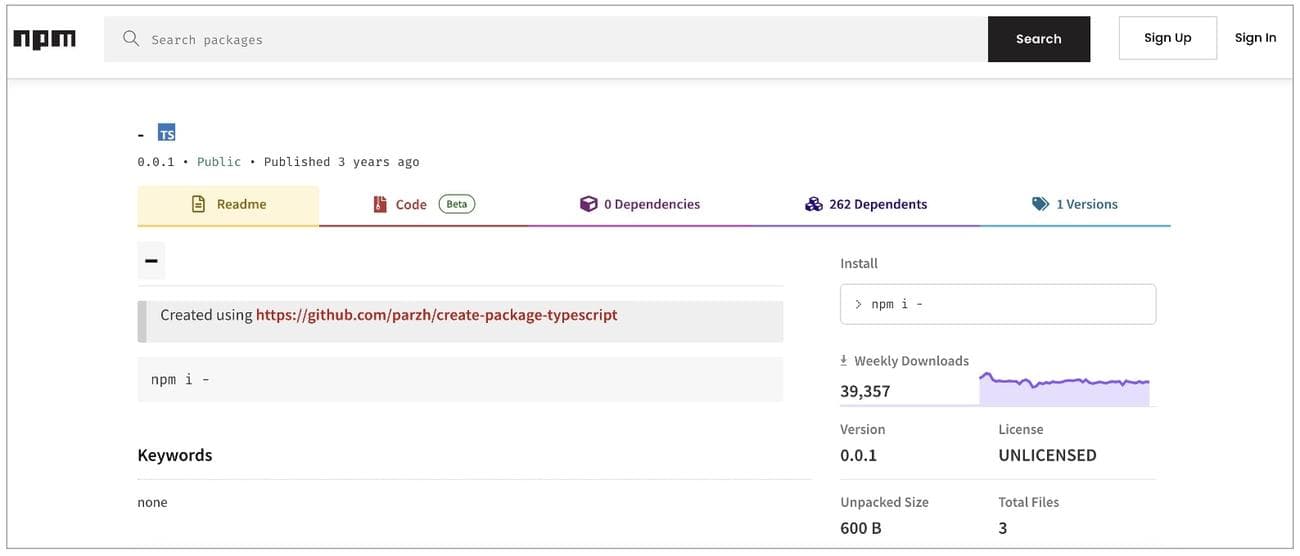Click the weekly downloads sparkline chart
This screenshot has width=1300, height=556.
(x=1064, y=389)
